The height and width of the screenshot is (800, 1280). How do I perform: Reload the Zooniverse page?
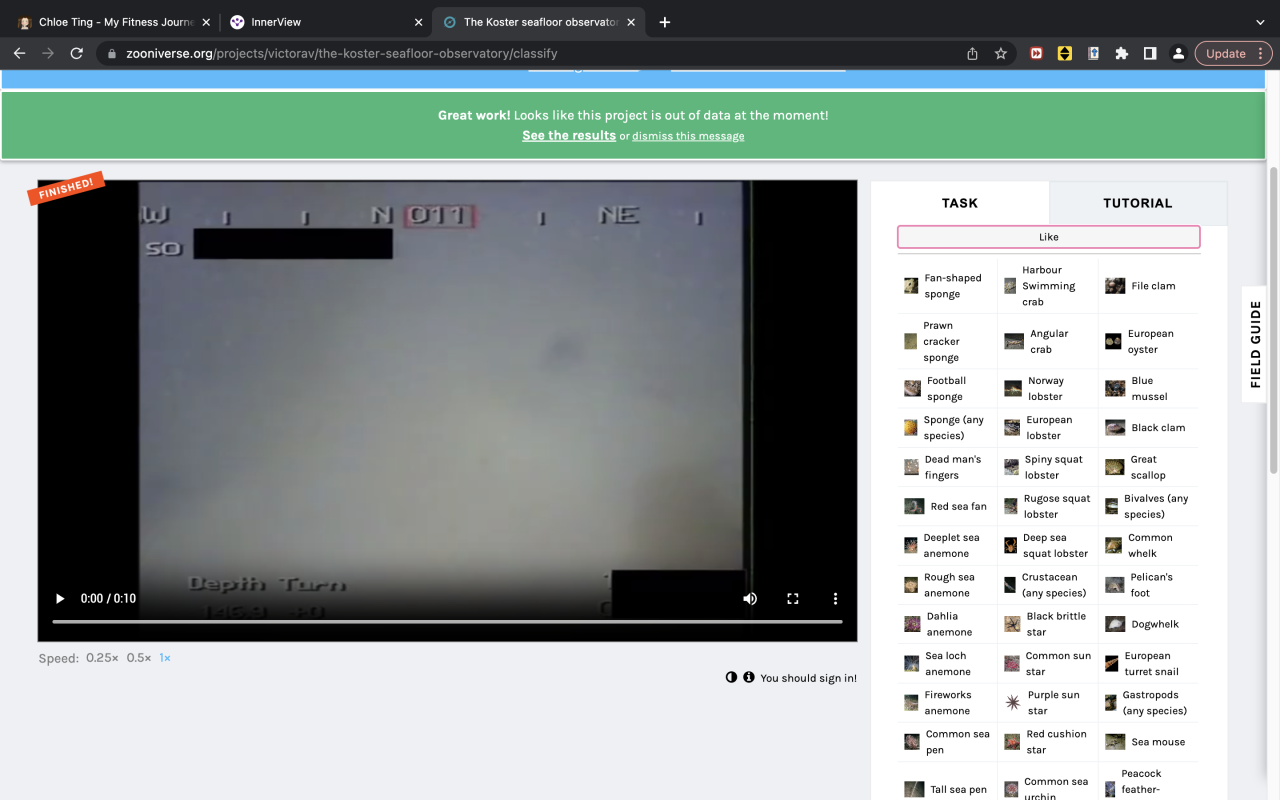point(76,54)
